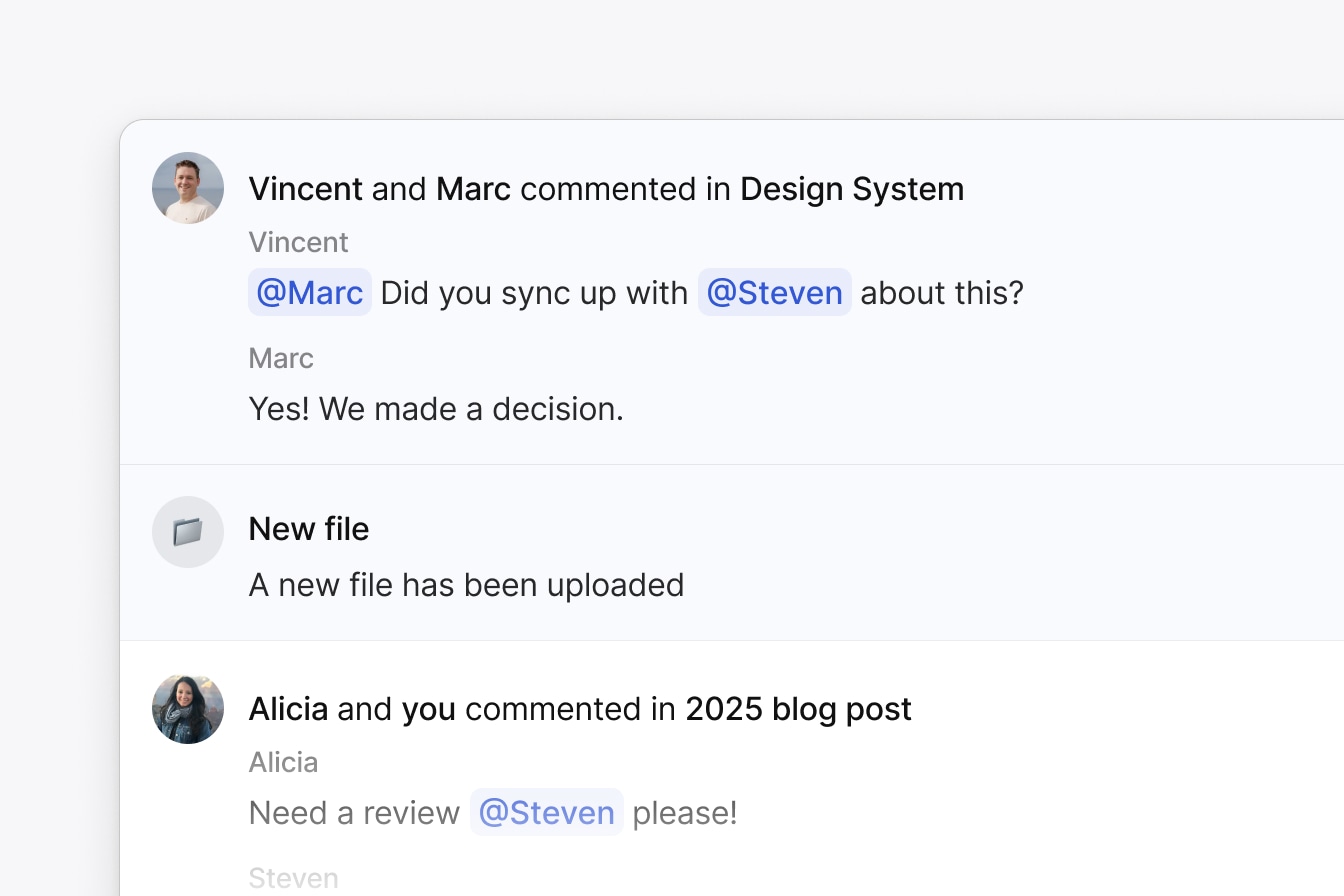Viewport: 1344px width, 896px height.
Task: Click the Design System project title
Action: [x=851, y=188]
